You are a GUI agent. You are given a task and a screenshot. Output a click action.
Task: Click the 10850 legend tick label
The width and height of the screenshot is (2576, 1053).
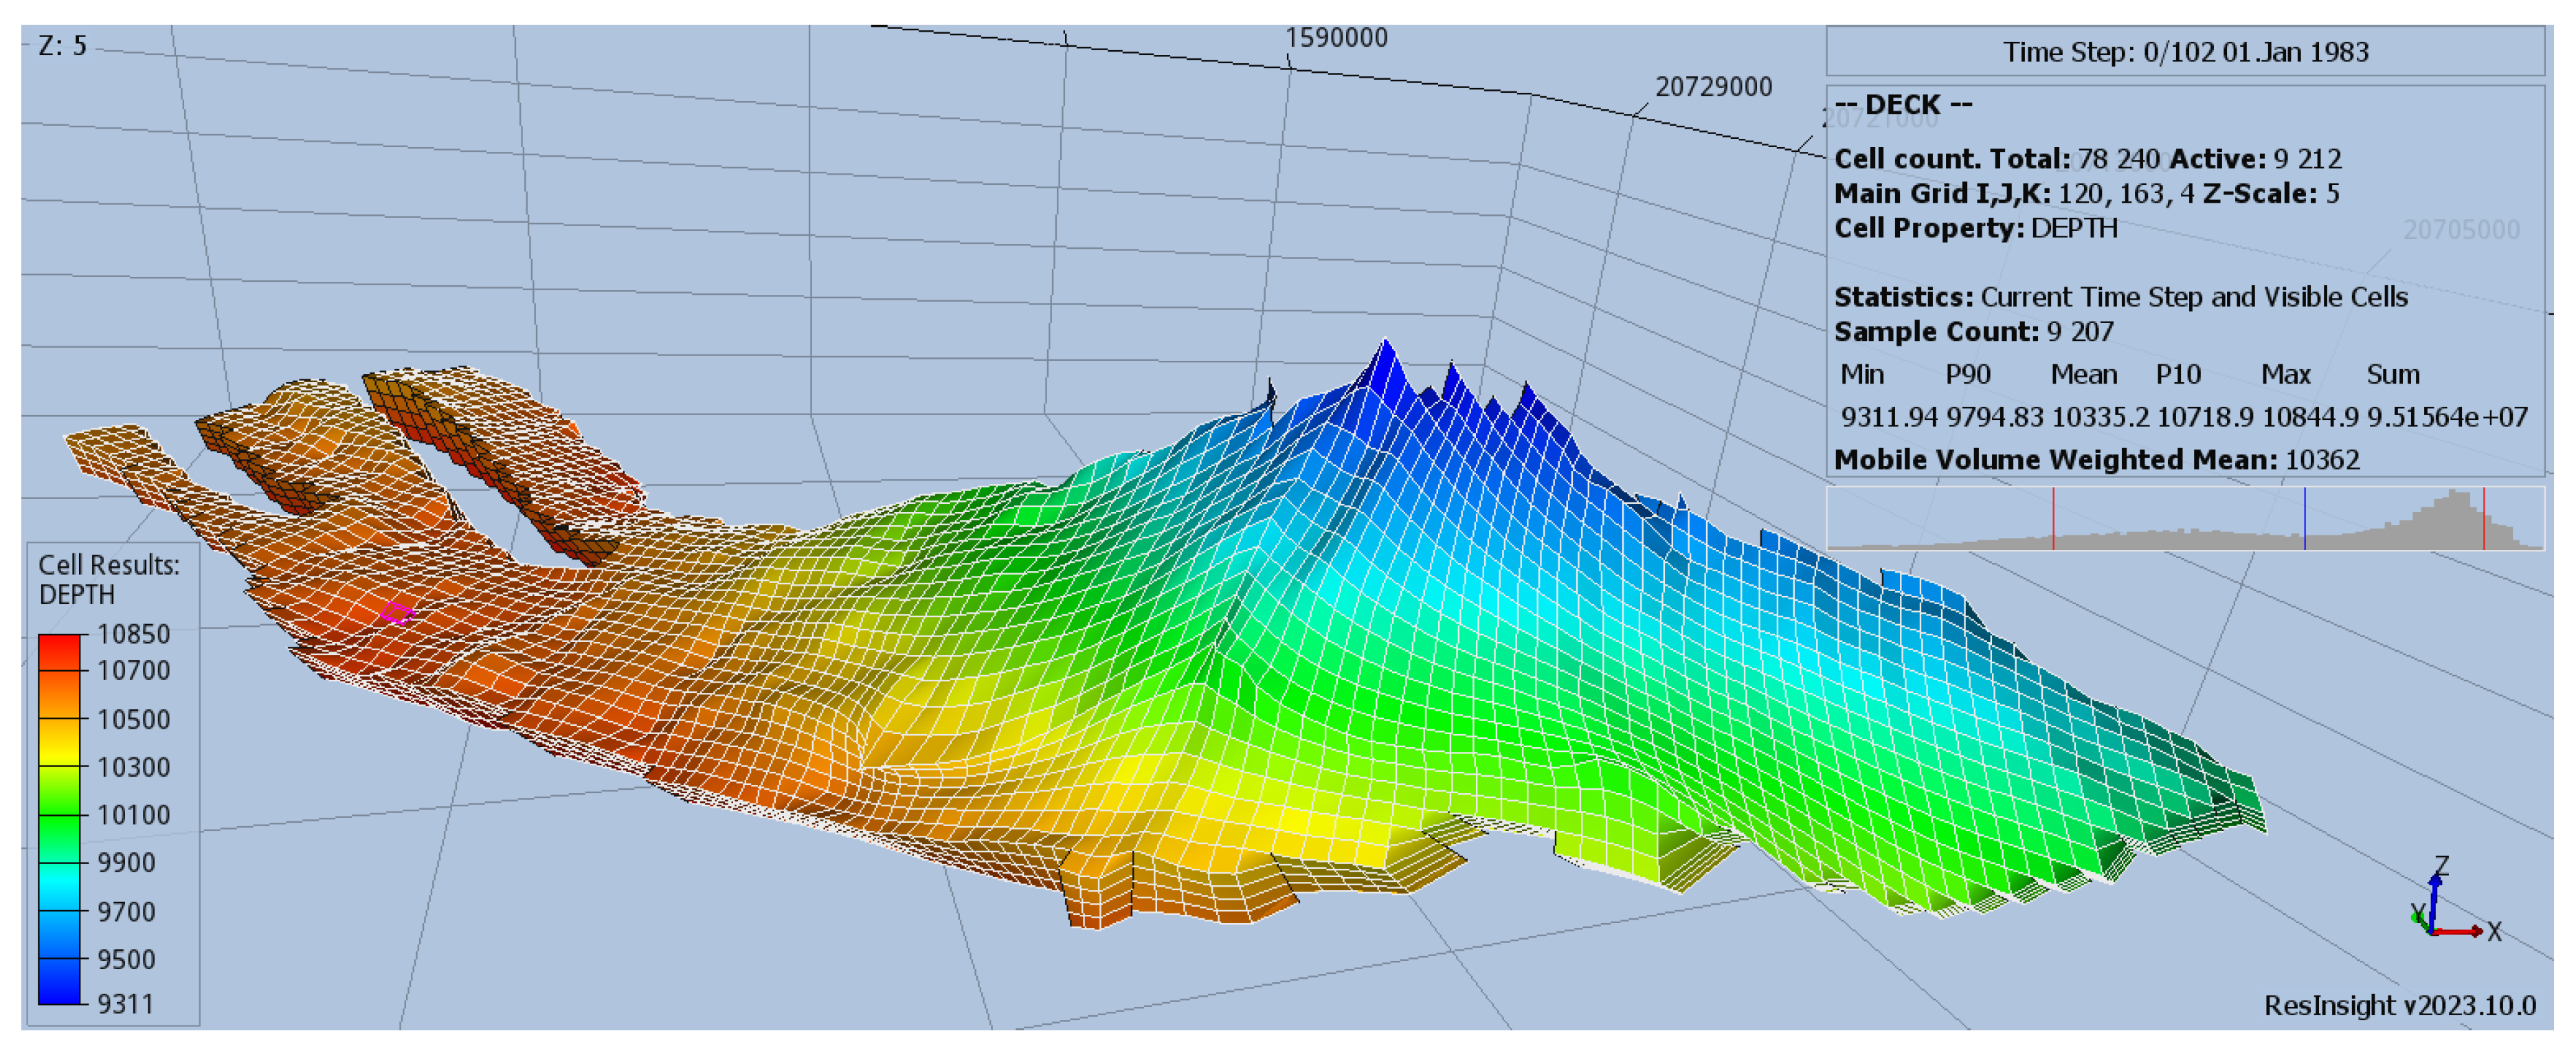click(133, 634)
